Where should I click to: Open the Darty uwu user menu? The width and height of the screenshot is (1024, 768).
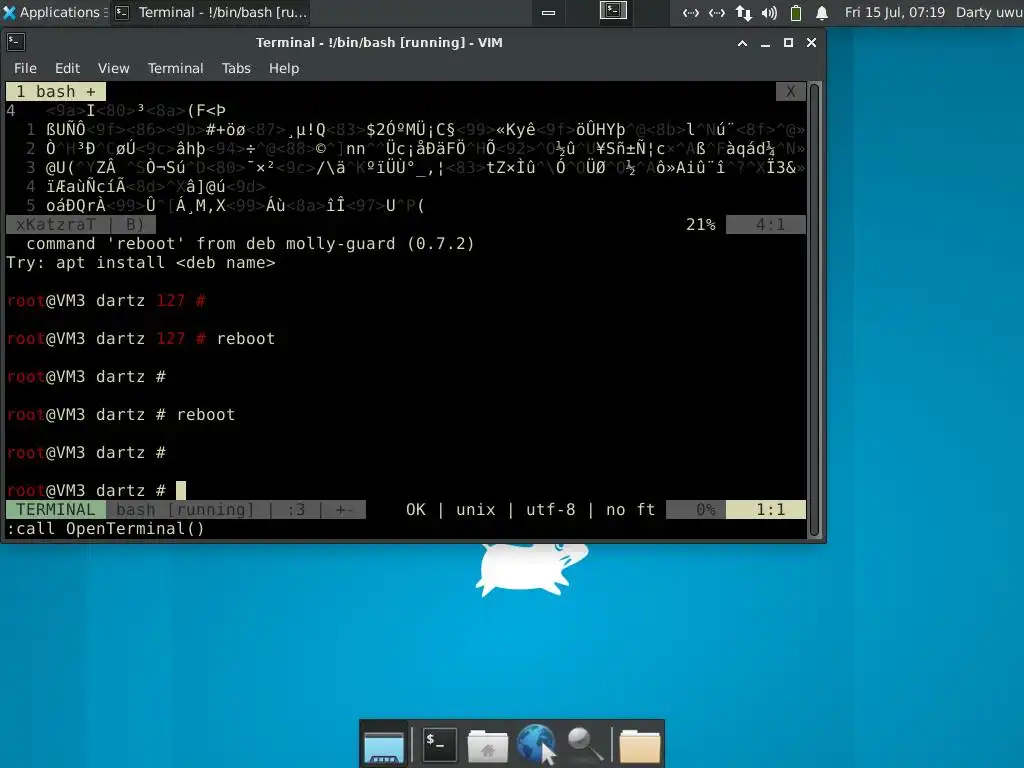[989, 12]
